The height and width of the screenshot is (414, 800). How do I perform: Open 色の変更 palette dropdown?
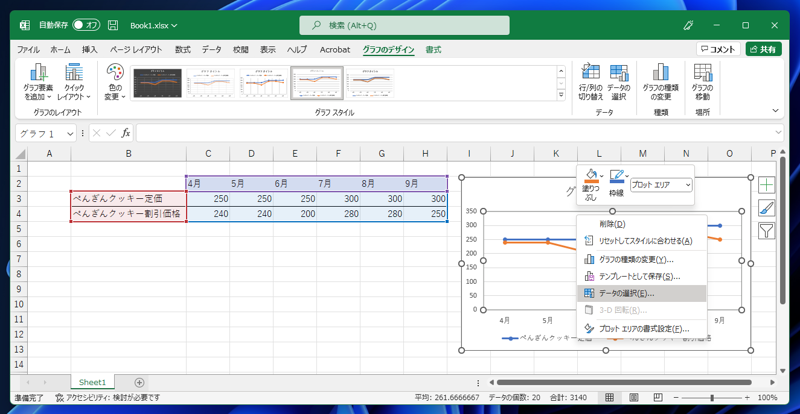click(x=115, y=82)
